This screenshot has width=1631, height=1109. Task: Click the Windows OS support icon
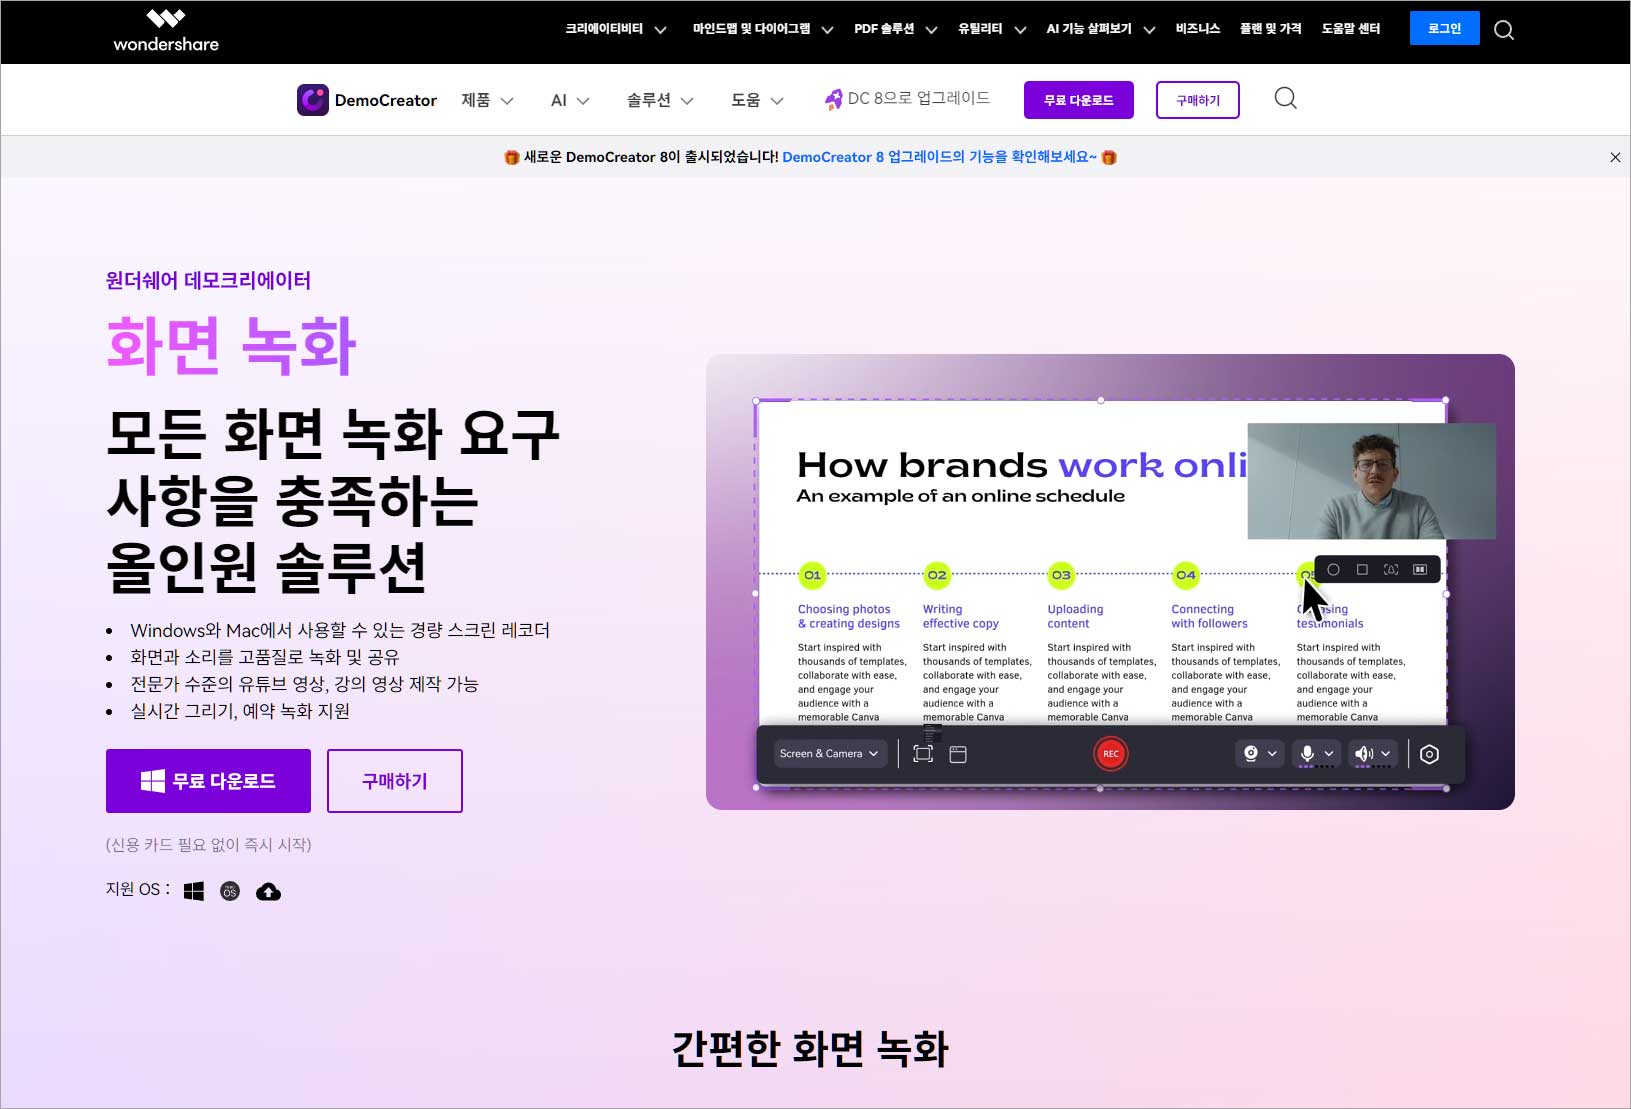[x=195, y=890]
